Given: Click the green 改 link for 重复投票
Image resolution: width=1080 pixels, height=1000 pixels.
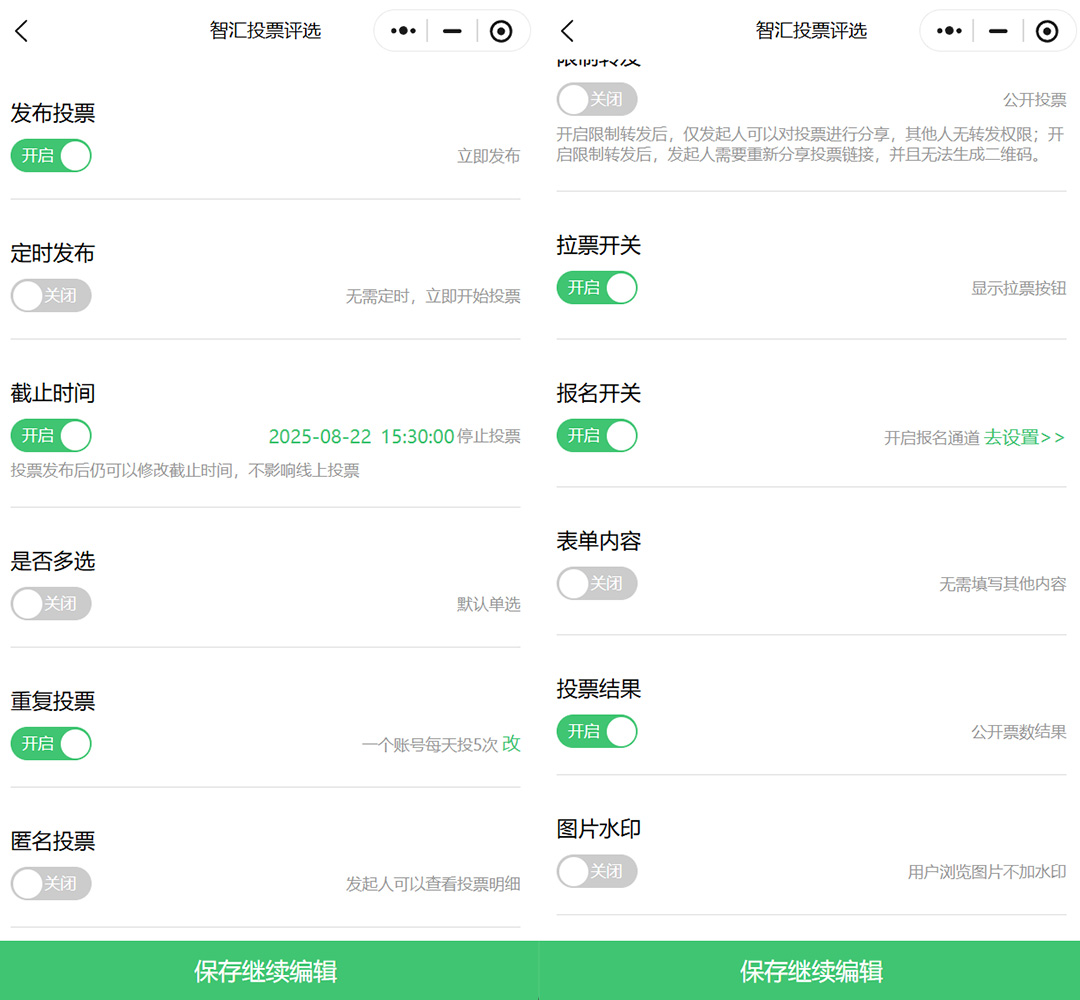Looking at the screenshot, I should 511,744.
